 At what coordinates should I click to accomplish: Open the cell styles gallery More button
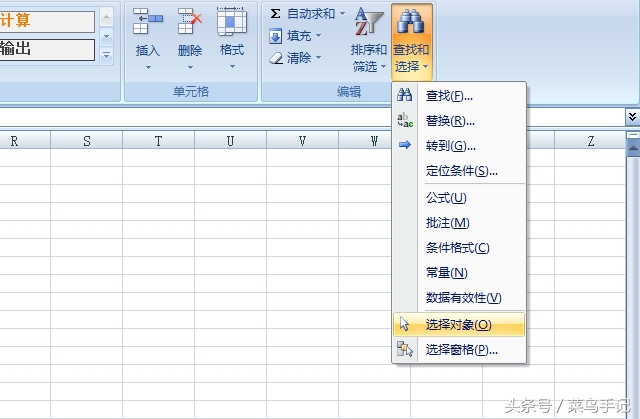pos(107,55)
